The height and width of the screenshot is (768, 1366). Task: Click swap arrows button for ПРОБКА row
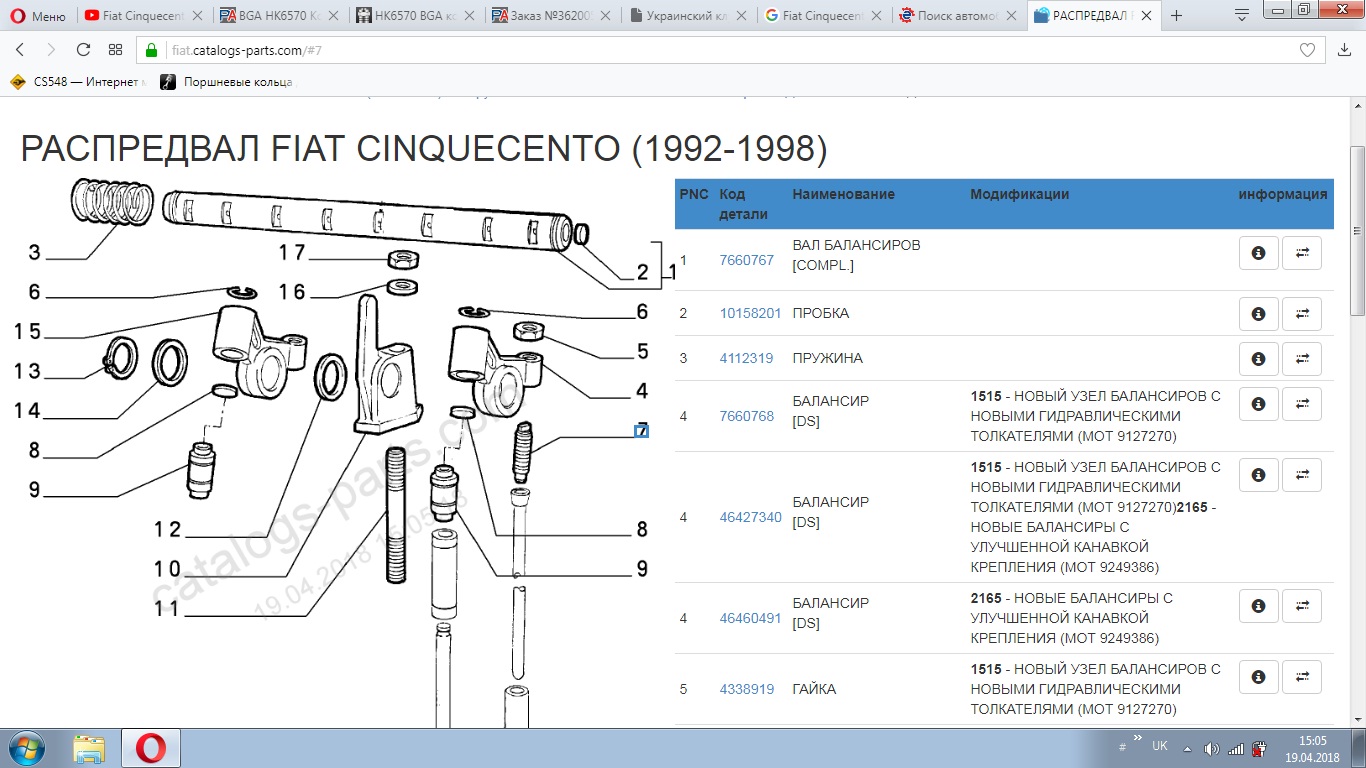click(1302, 314)
